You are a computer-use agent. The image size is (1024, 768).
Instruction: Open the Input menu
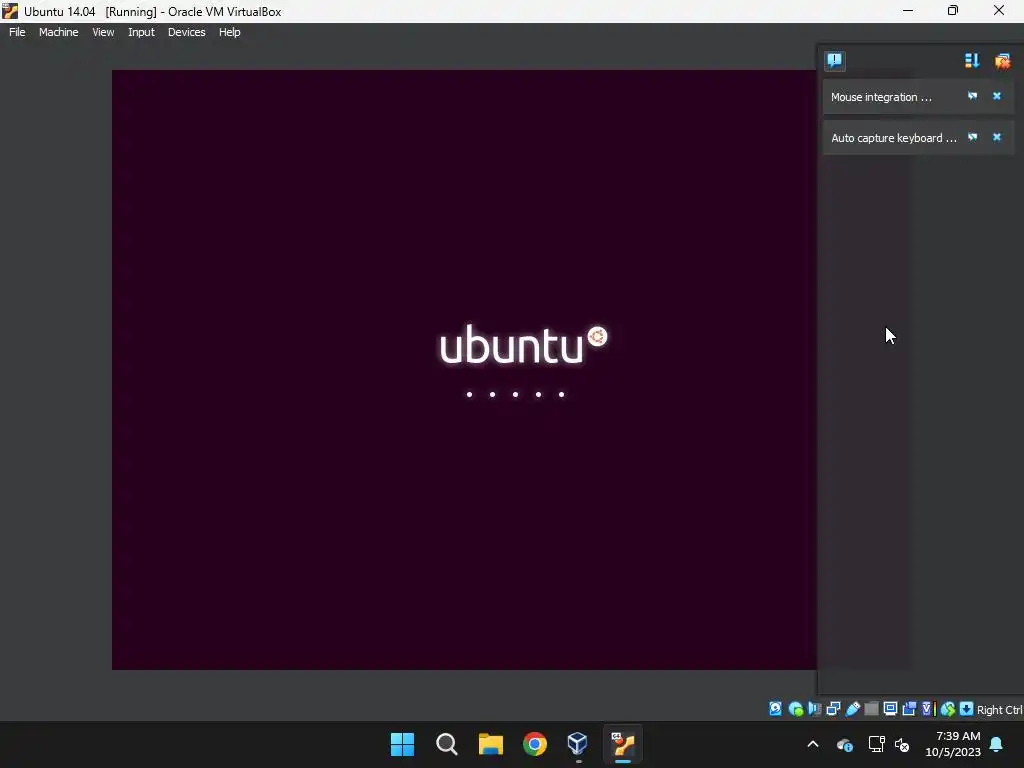141,32
